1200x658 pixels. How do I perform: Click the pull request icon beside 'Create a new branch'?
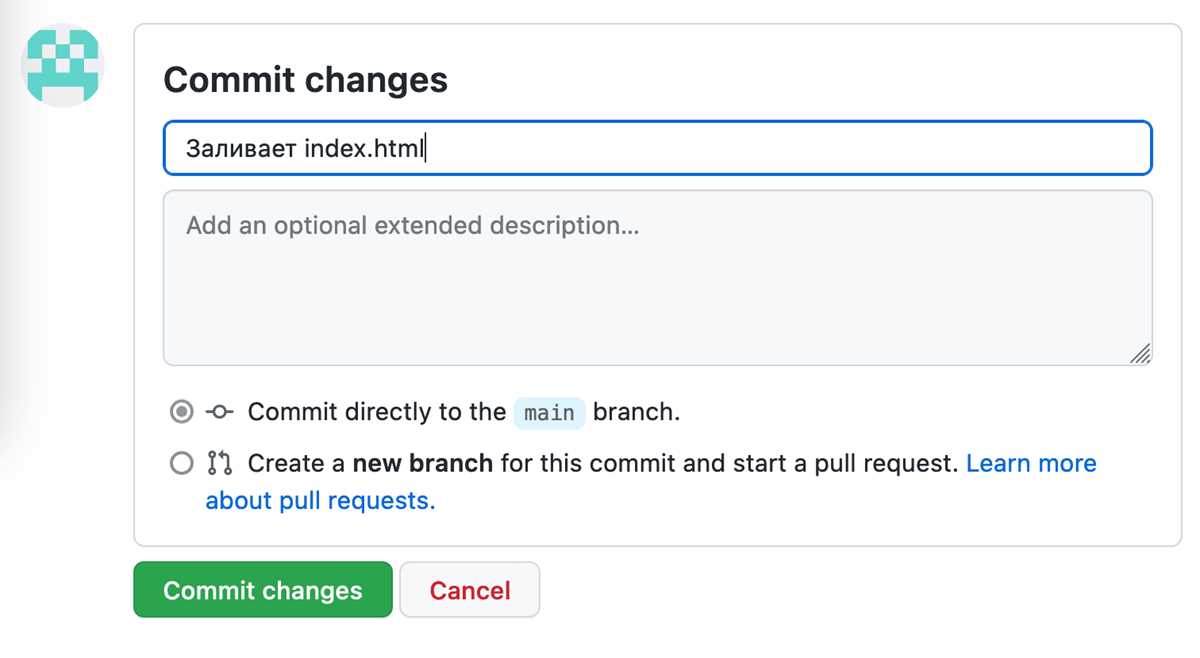click(220, 463)
